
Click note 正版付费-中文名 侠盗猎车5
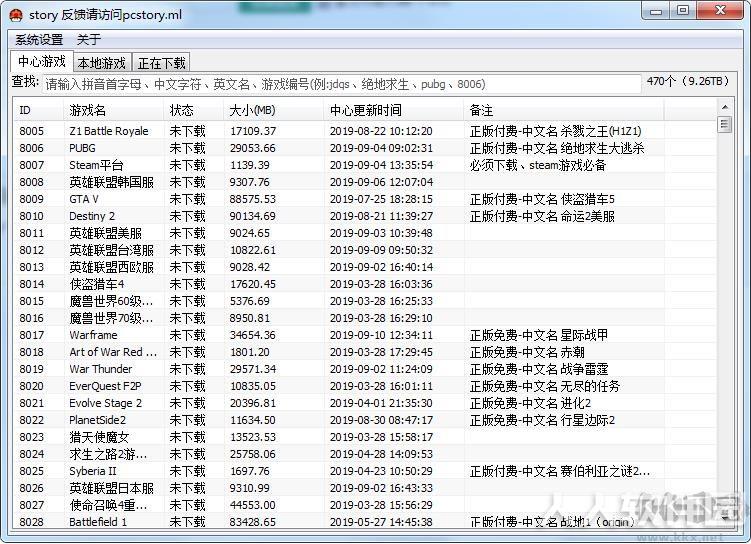[x=542, y=199]
